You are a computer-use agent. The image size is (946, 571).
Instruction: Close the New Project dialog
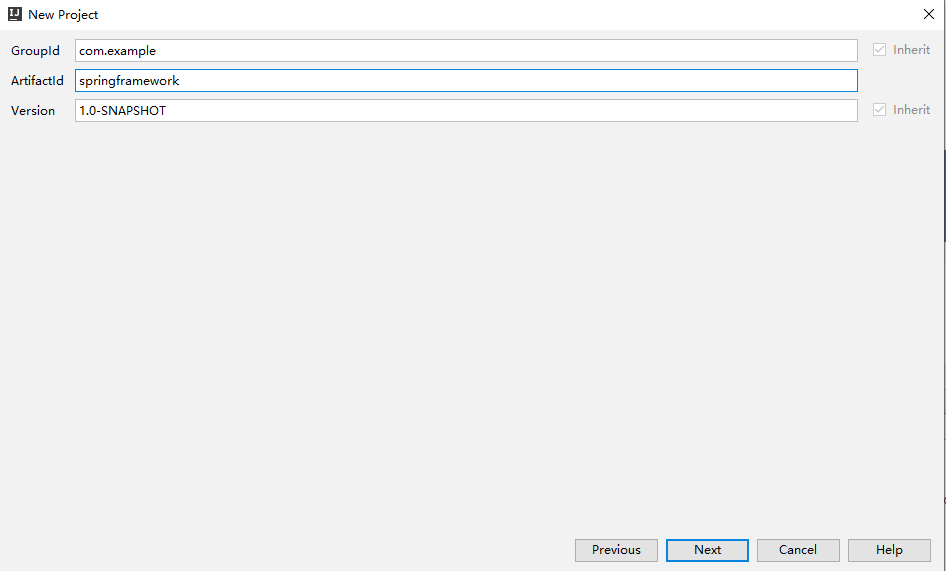coord(928,15)
